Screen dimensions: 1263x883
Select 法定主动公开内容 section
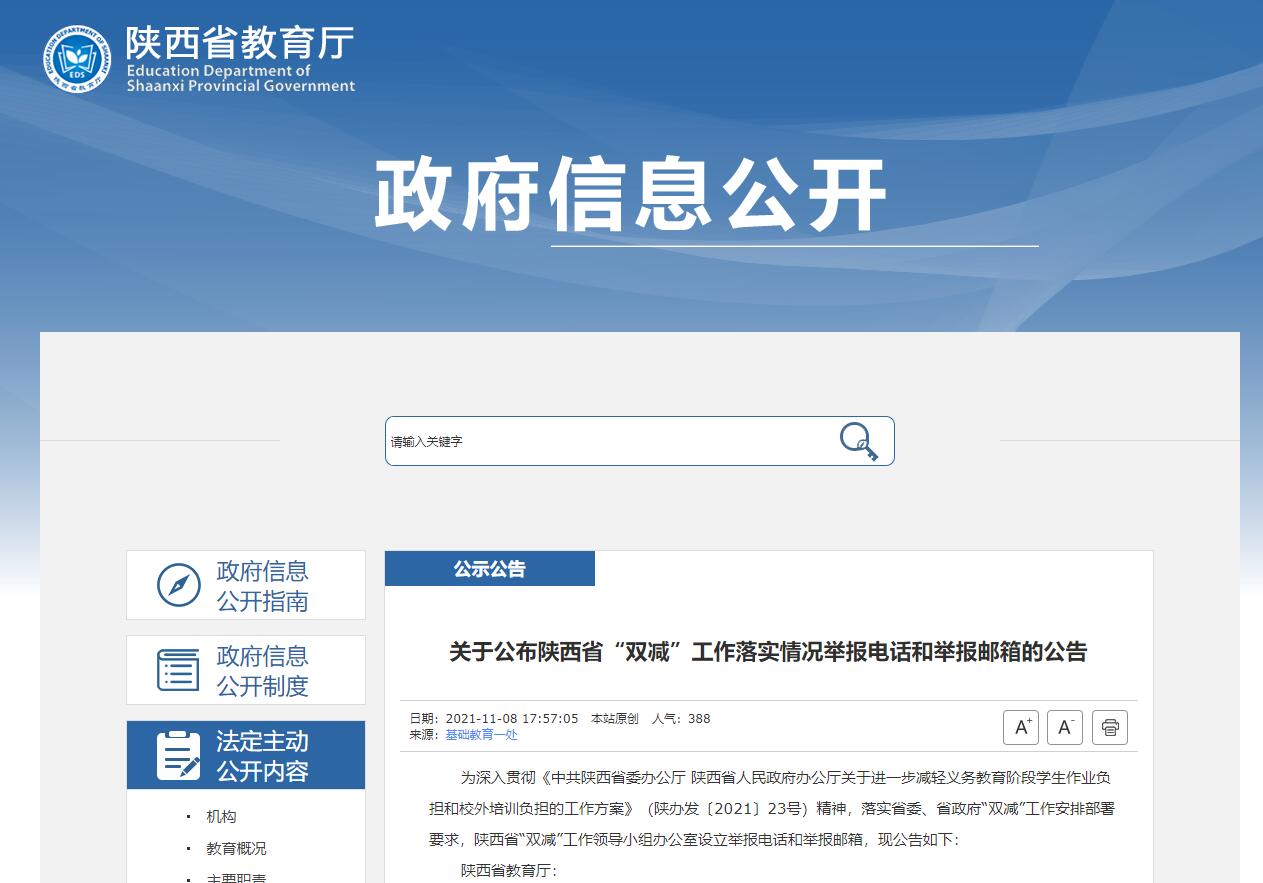click(246, 755)
